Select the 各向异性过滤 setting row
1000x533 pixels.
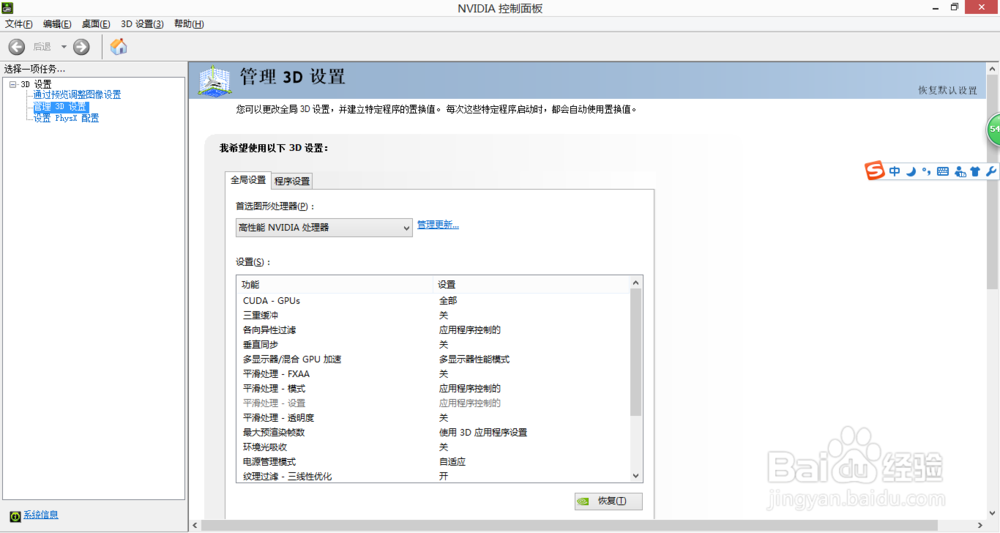(433, 330)
